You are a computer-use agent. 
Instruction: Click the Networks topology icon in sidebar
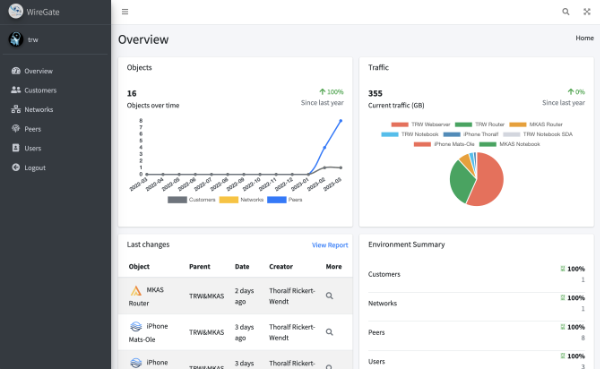pos(16,109)
